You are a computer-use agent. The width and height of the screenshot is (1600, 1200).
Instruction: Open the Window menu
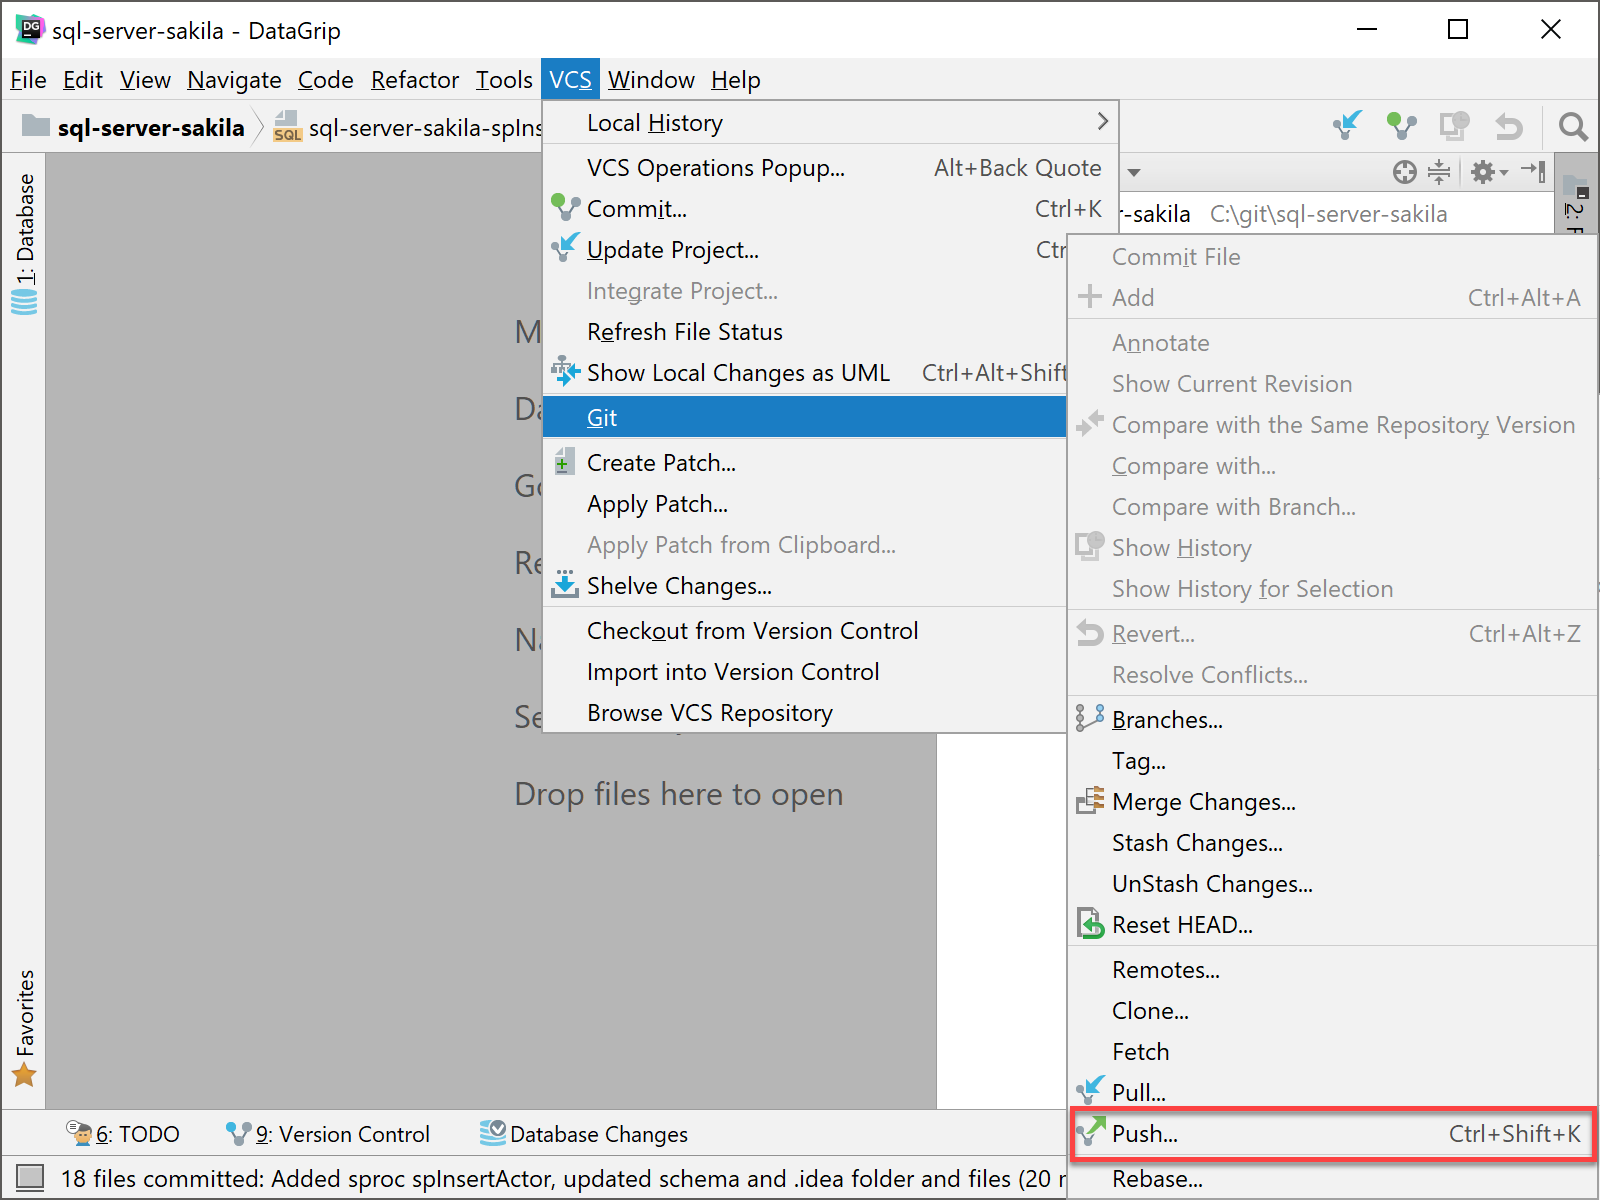pyautogui.click(x=651, y=80)
